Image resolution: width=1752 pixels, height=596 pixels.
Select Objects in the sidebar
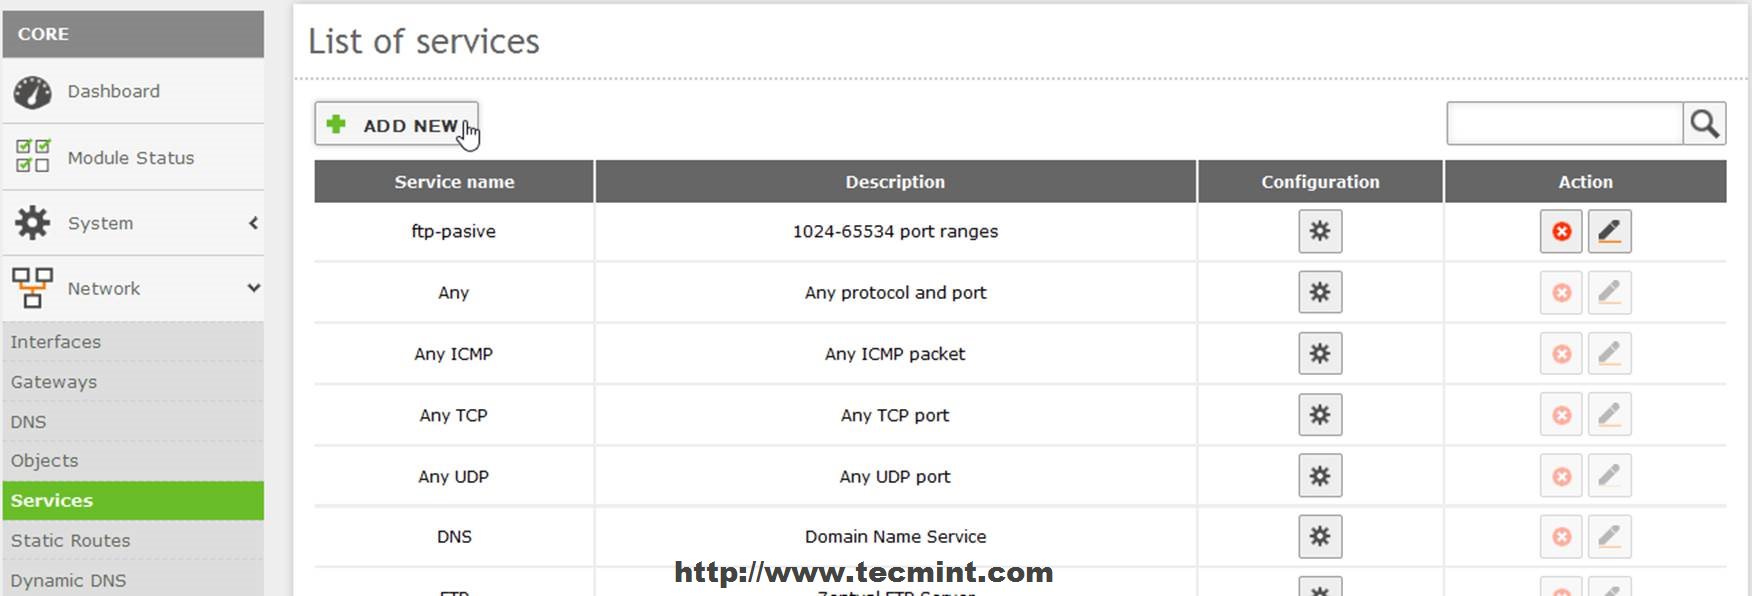pyautogui.click(x=45, y=461)
